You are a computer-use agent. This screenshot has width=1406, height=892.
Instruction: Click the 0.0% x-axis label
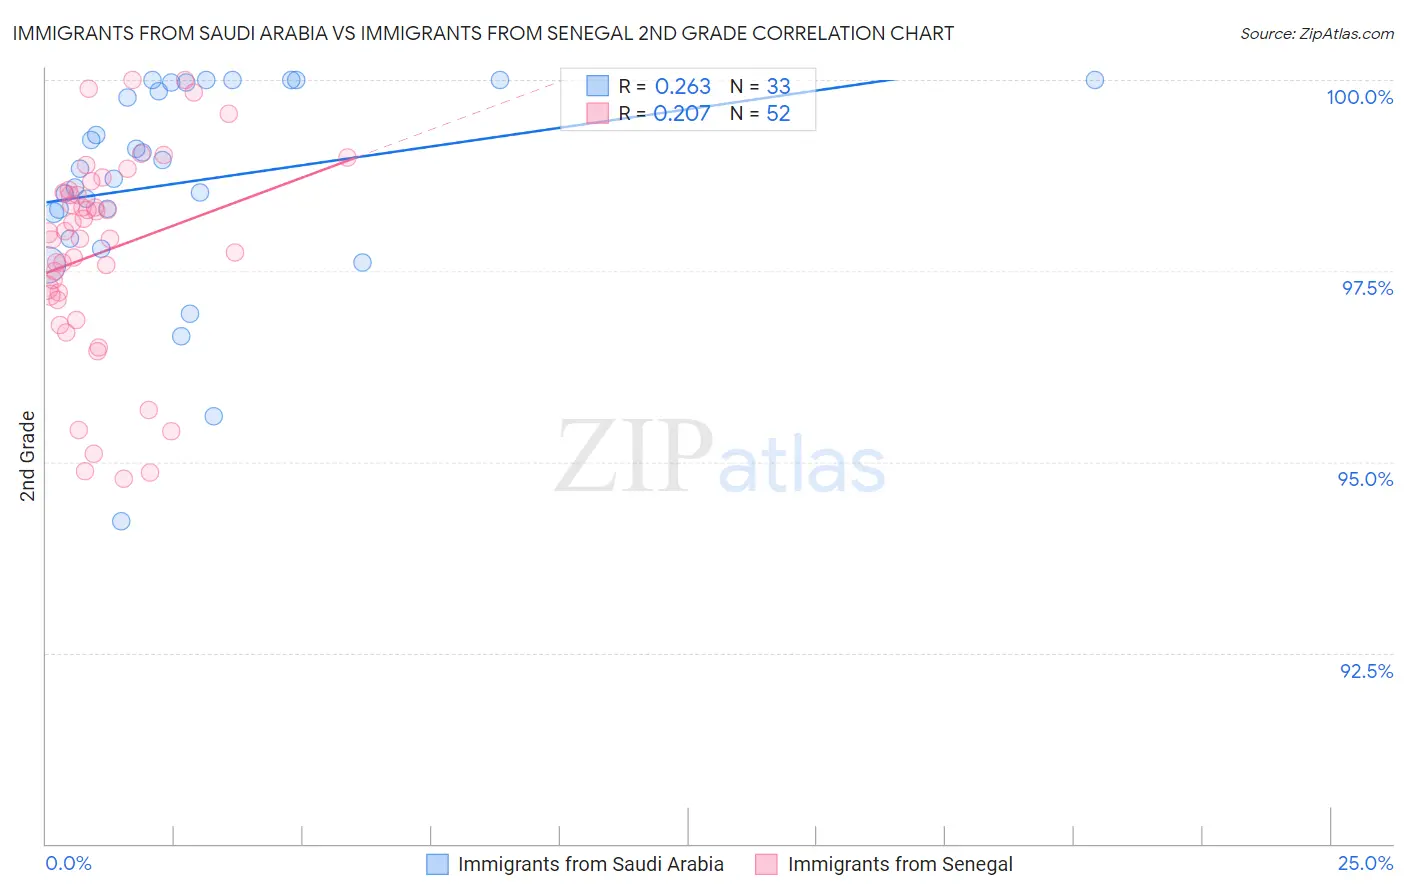click(x=69, y=863)
